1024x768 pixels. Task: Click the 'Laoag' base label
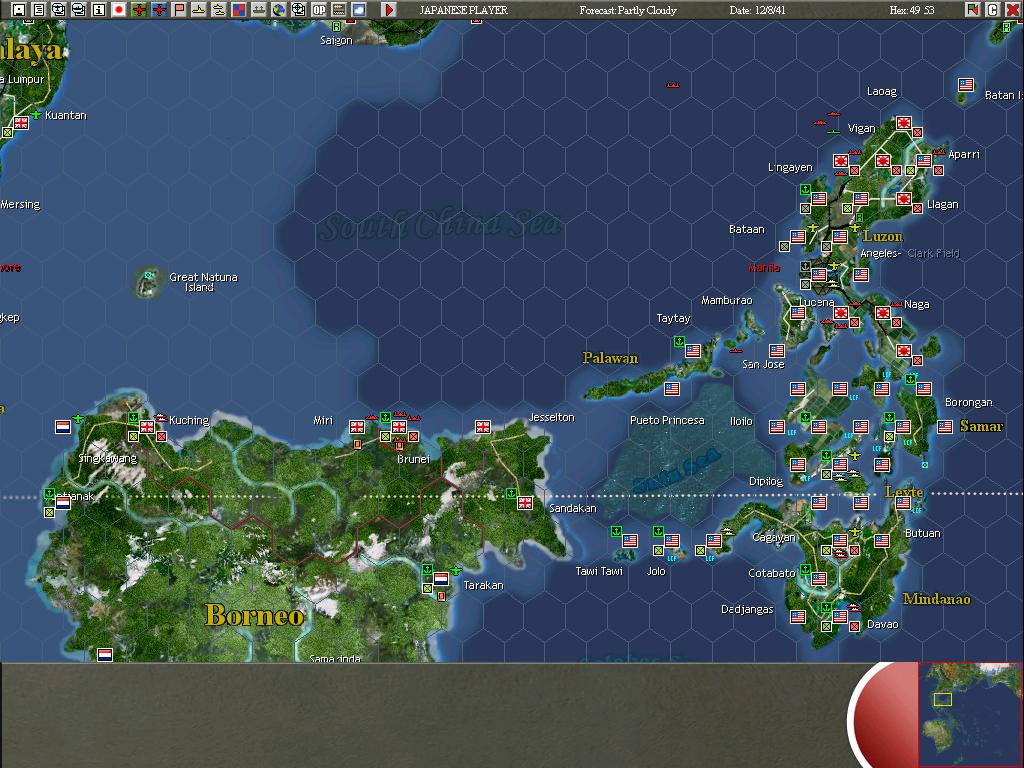[882, 91]
